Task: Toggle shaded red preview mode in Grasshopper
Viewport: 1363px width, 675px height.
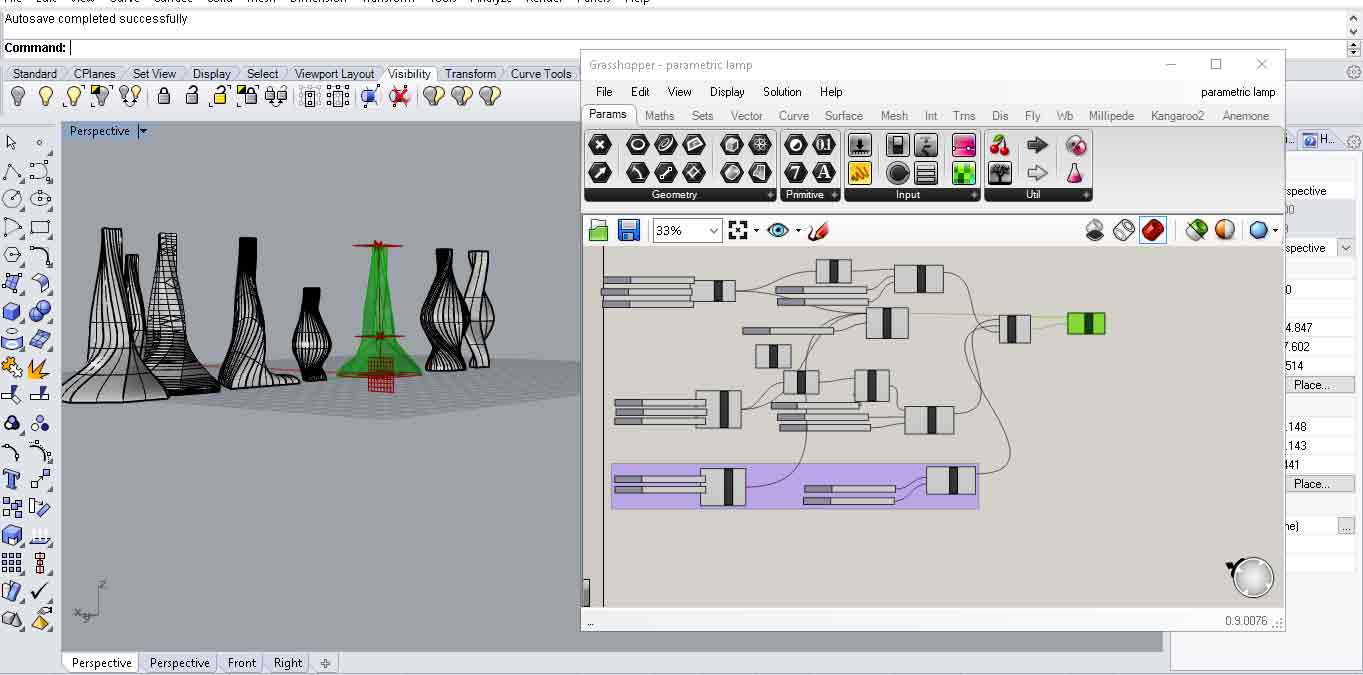Action: click(1153, 231)
